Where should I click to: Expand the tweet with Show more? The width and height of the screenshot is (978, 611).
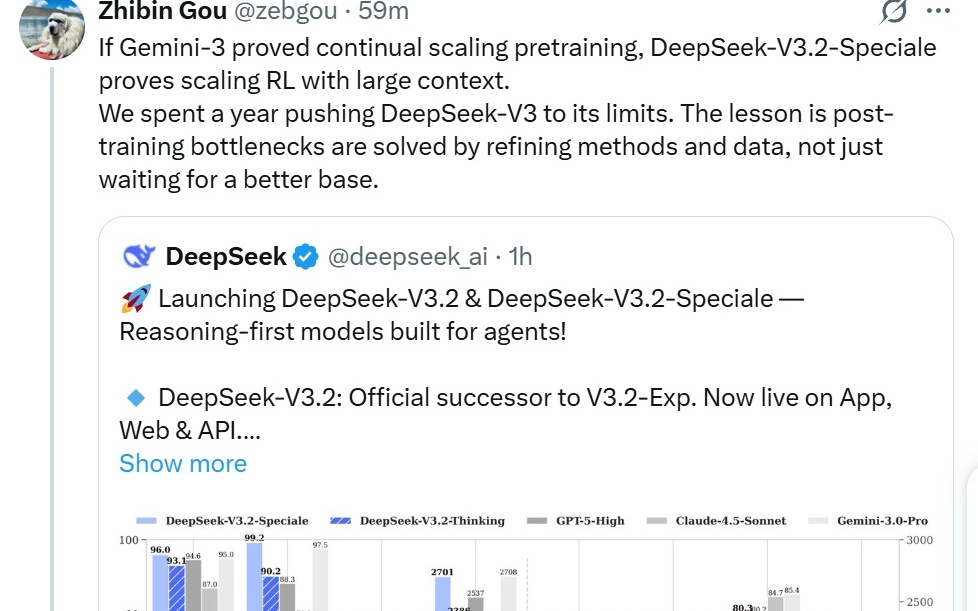pos(182,463)
